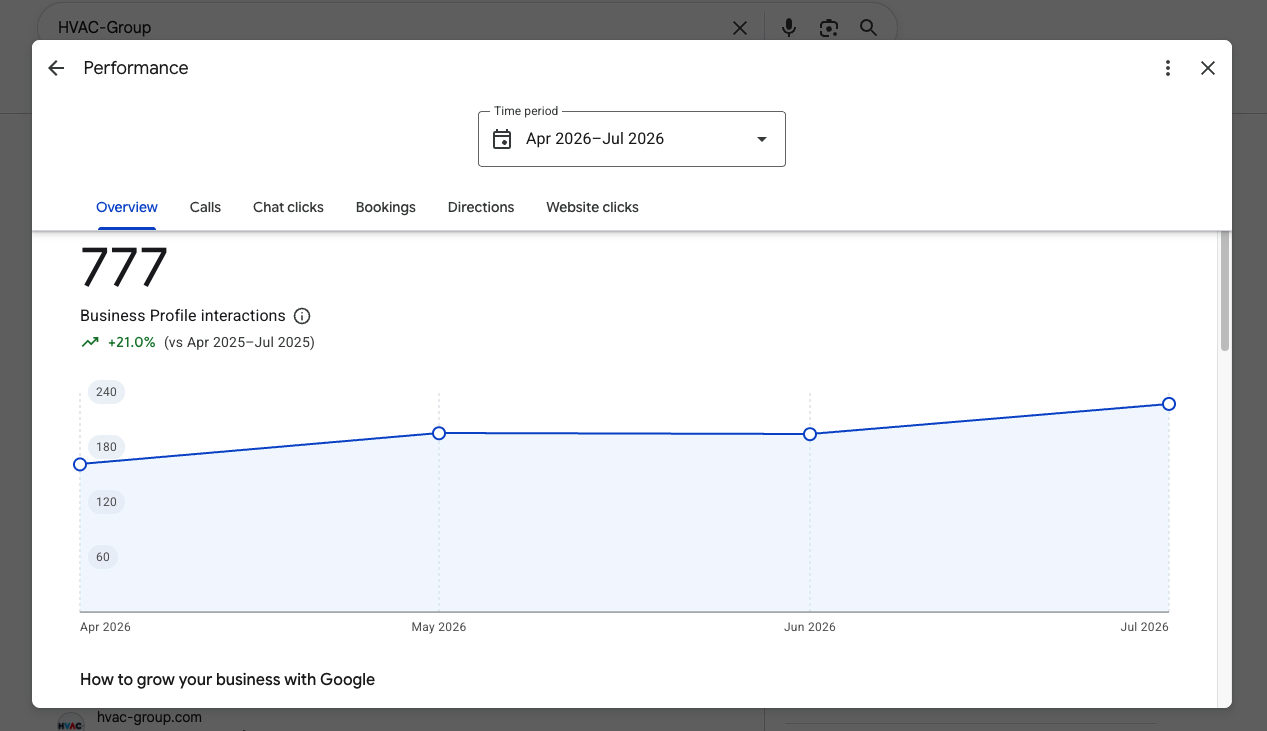Clear the HVAC-Group search query
Image resolution: width=1267 pixels, height=731 pixels.
point(740,28)
